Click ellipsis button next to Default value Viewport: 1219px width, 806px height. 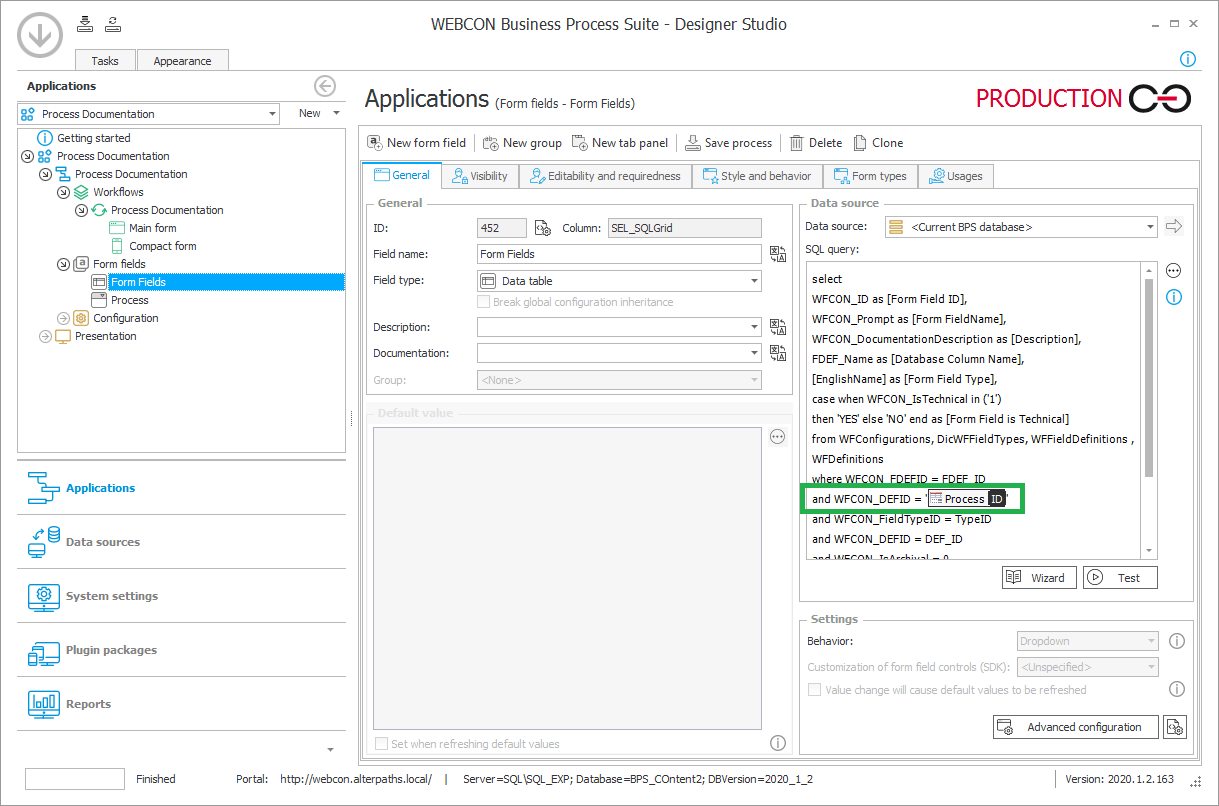[x=778, y=437]
